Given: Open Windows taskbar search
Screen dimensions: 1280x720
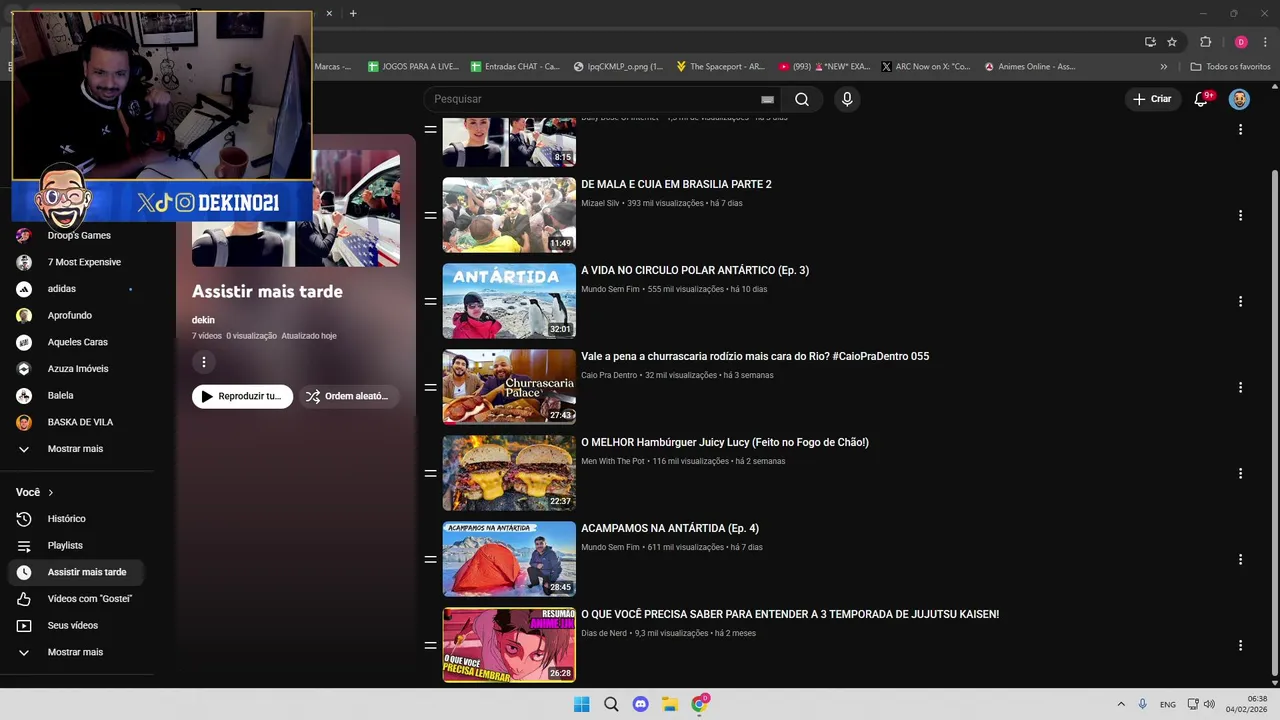Looking at the screenshot, I should pyautogui.click(x=611, y=704).
